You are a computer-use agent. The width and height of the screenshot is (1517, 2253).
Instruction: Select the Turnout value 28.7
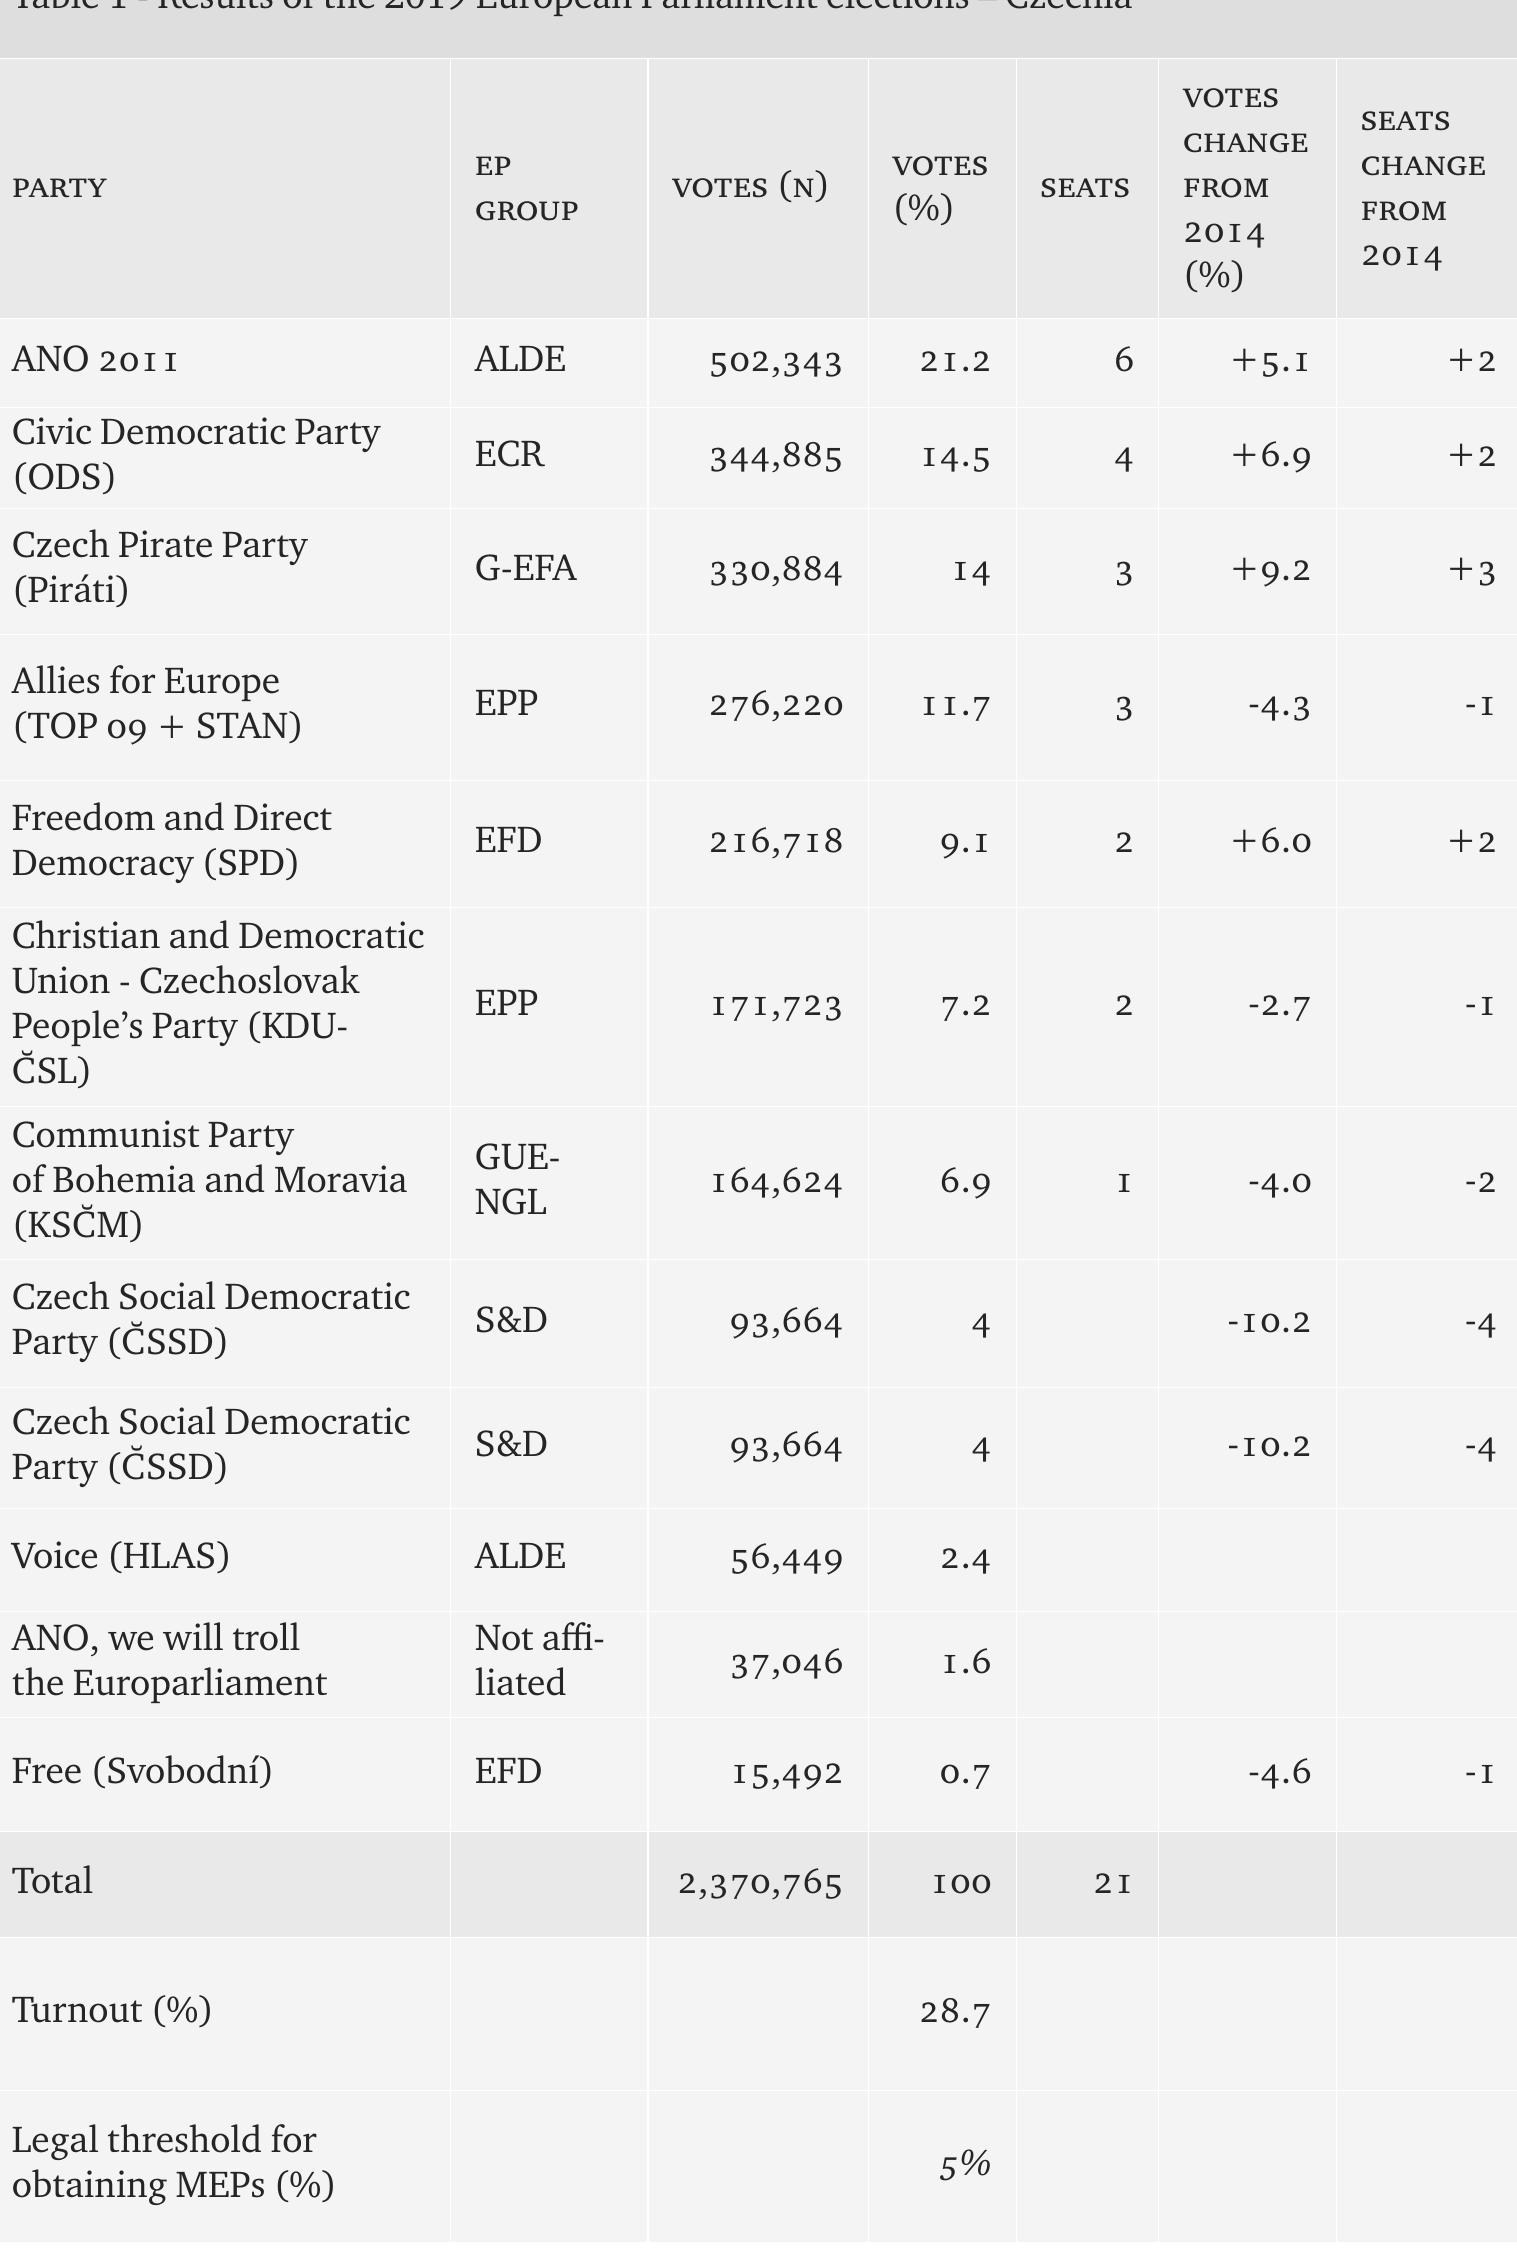click(x=955, y=2010)
